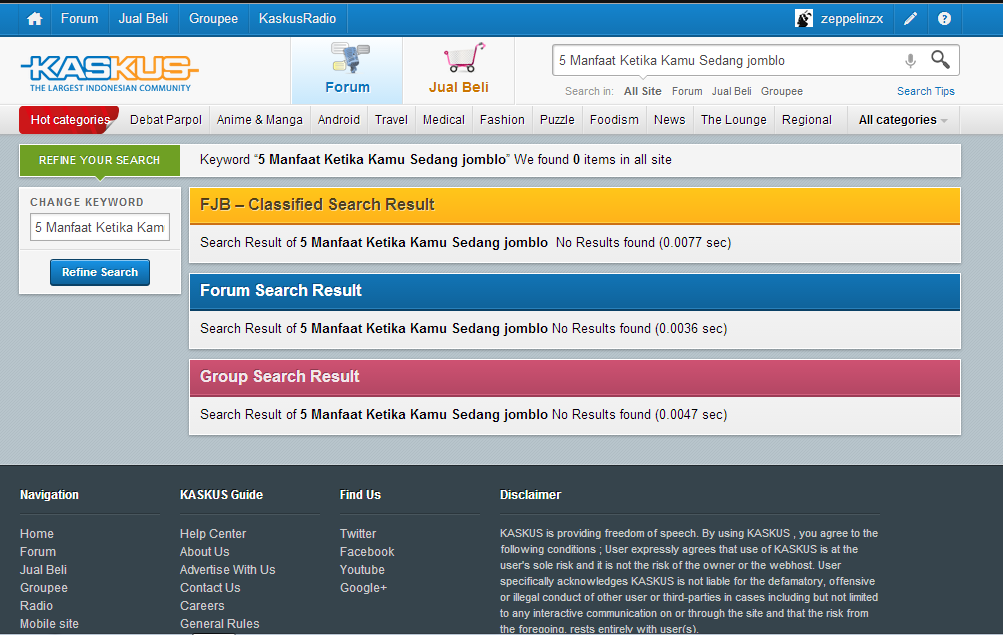
Task: Go to the Kaskus home icon
Action: 35,19
